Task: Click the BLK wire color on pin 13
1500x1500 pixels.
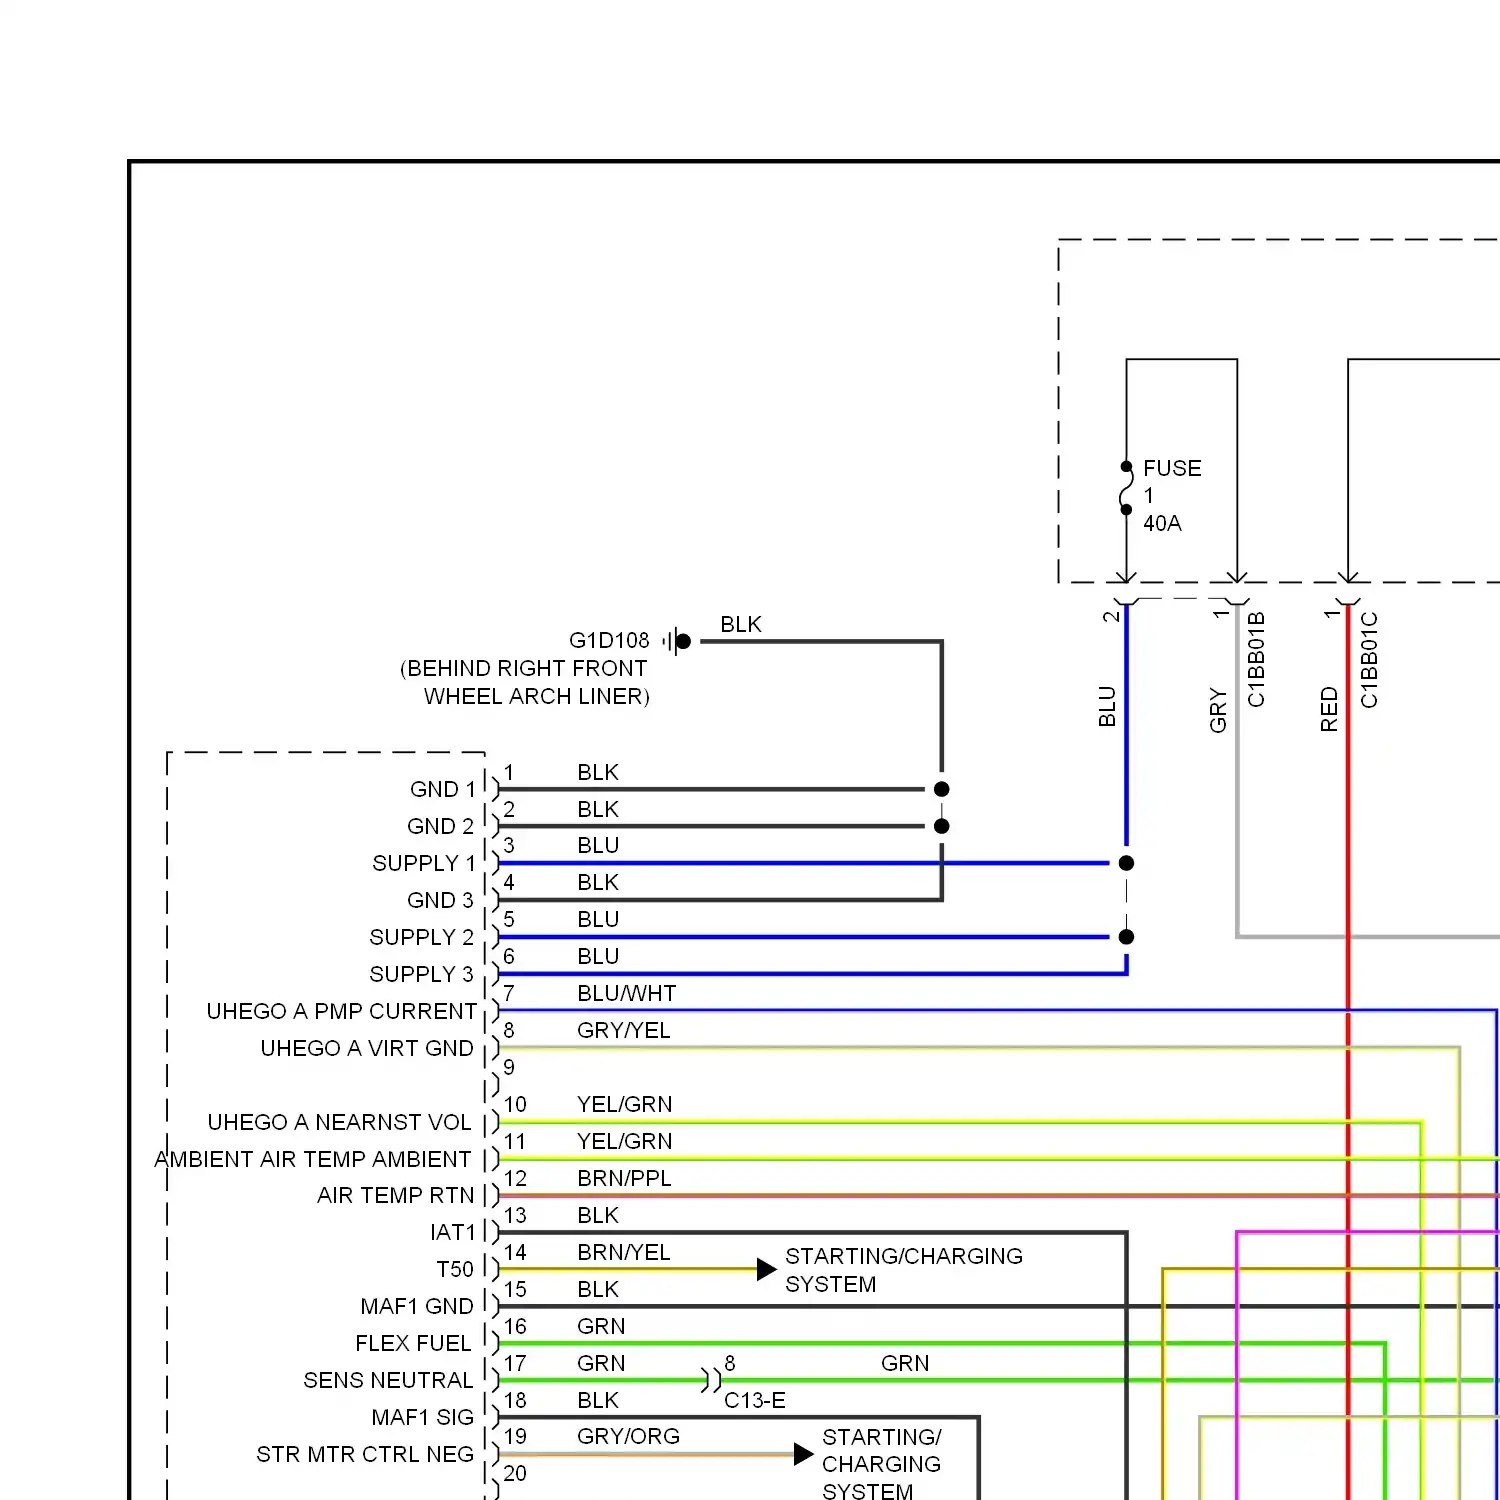Action: pos(598,1215)
